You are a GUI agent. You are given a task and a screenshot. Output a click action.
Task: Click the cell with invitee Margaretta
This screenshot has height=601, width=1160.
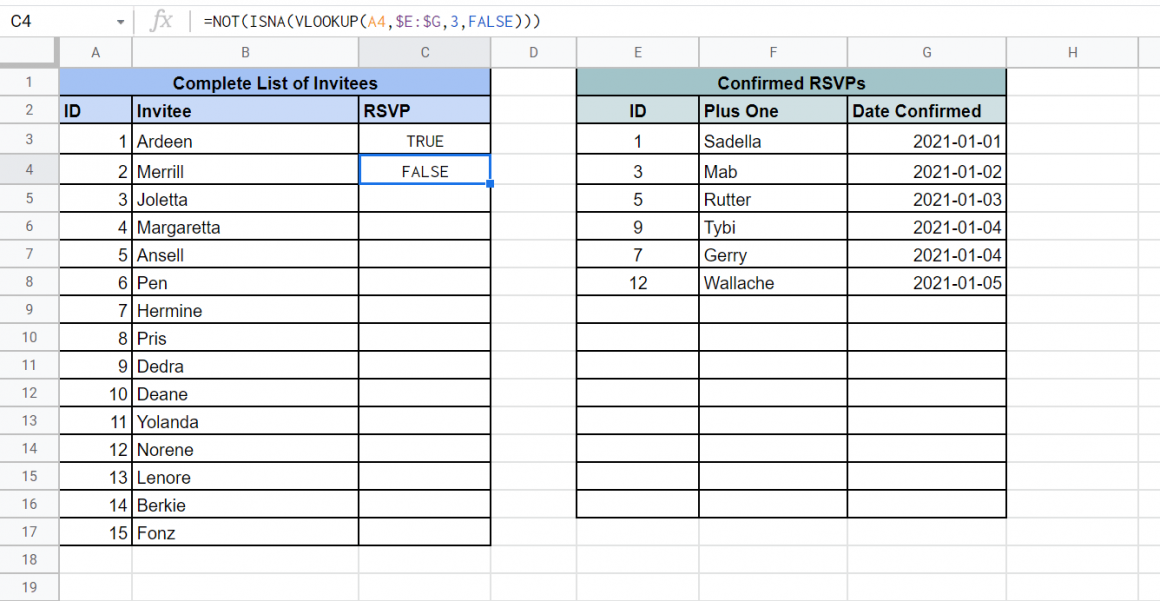(245, 227)
